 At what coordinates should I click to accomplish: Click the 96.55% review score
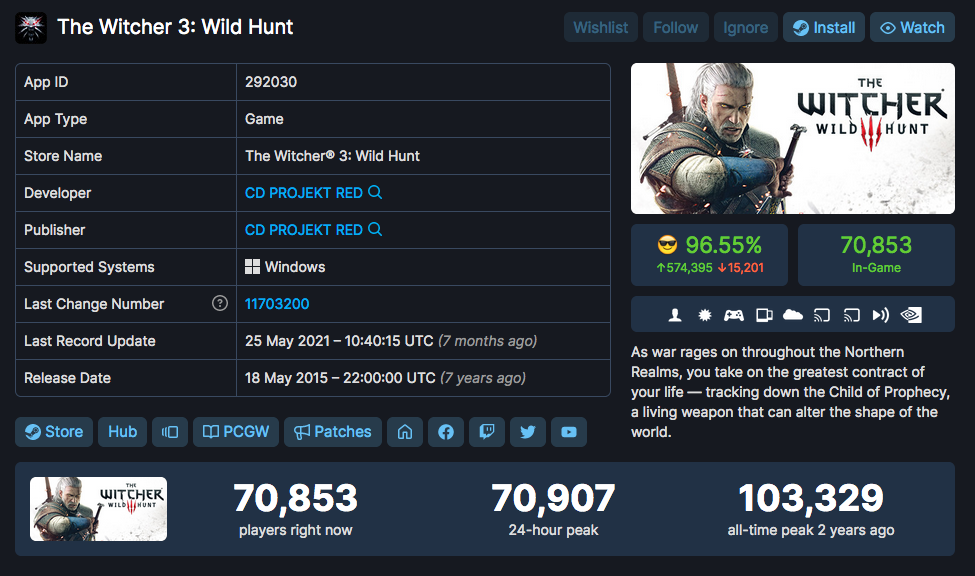pos(724,245)
